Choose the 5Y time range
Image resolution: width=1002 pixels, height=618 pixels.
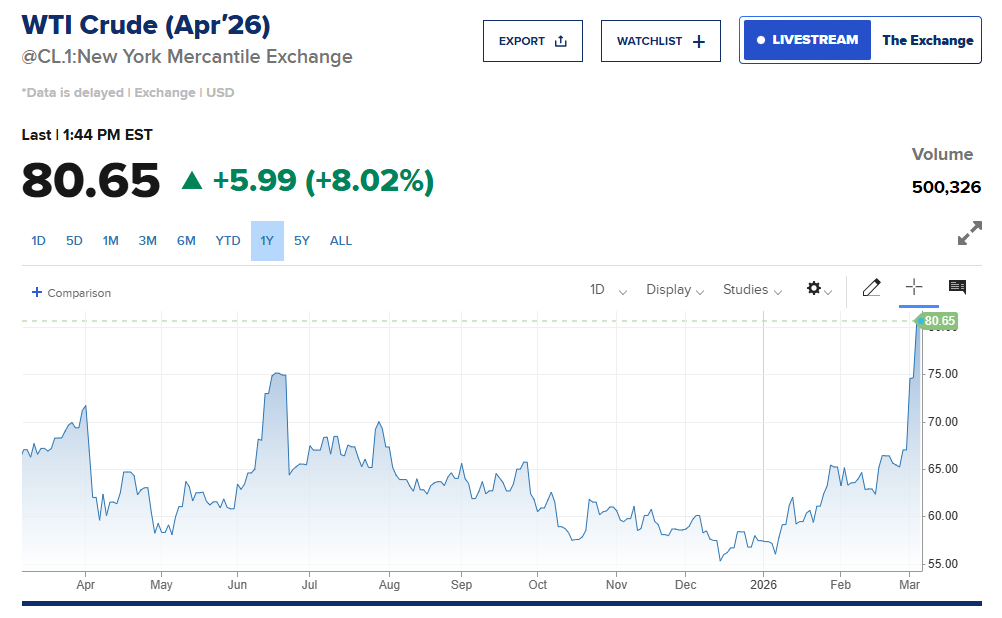tap(302, 241)
